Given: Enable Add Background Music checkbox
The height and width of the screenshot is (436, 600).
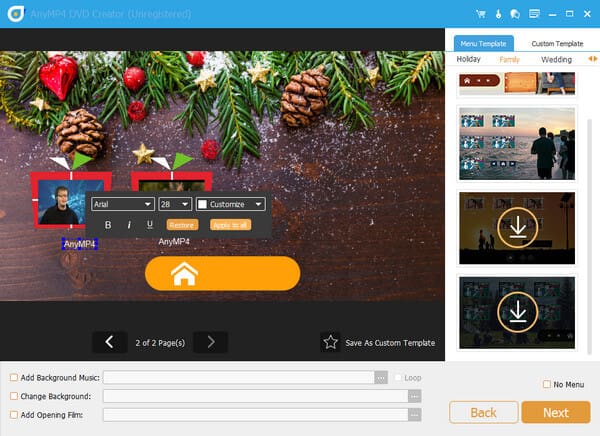Looking at the screenshot, I should 14,377.
